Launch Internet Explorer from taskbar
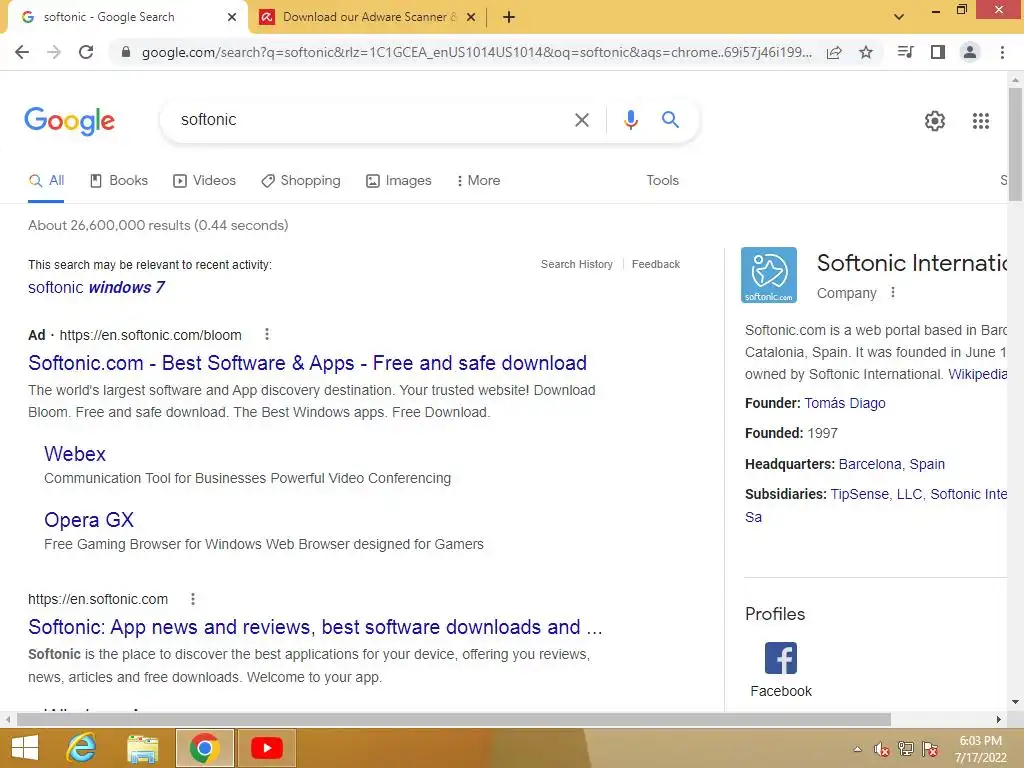Image resolution: width=1024 pixels, height=768 pixels. pyautogui.click(x=82, y=748)
